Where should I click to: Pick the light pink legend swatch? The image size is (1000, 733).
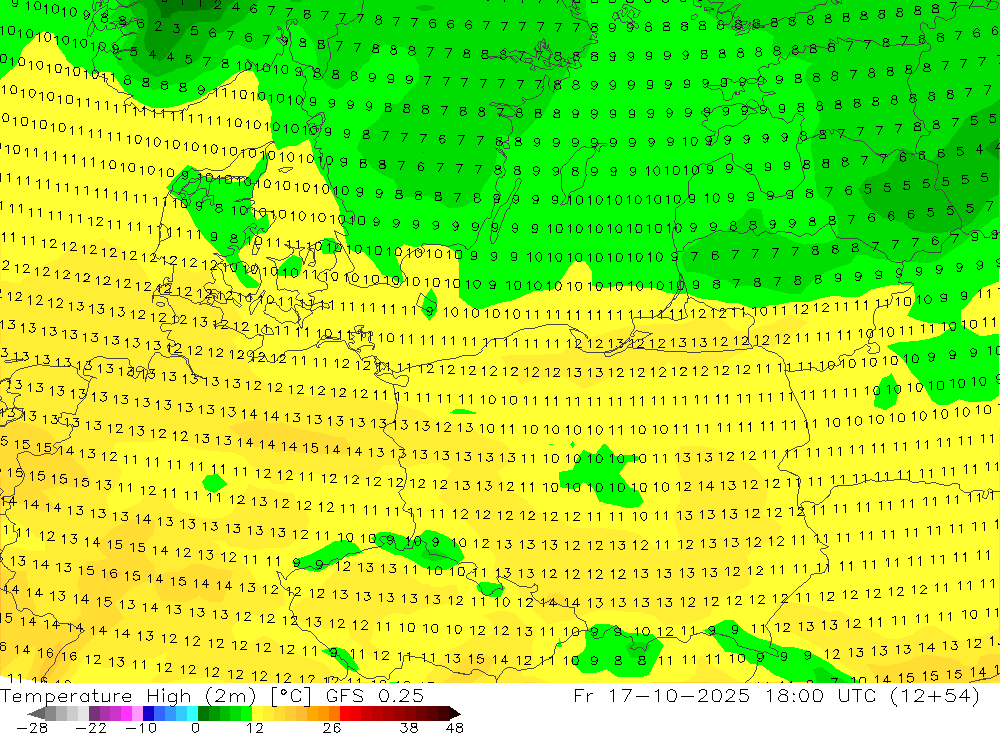pos(137,713)
